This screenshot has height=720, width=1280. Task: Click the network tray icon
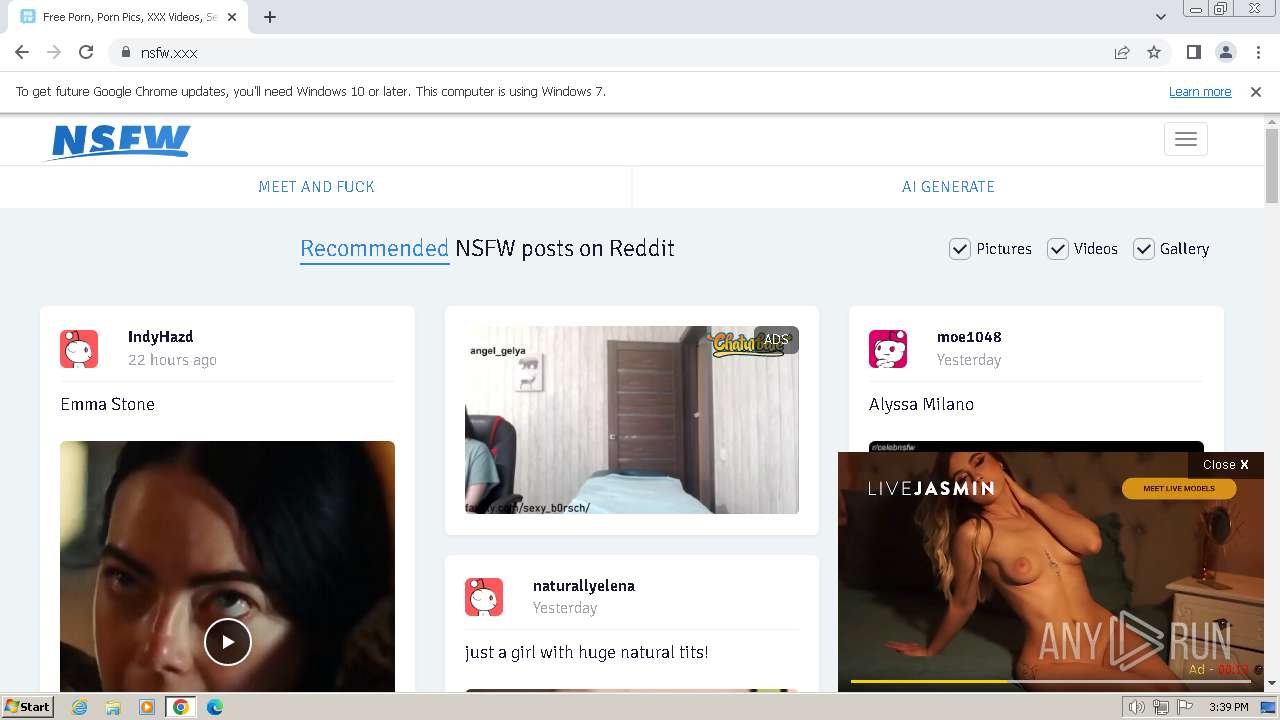tap(1161, 707)
